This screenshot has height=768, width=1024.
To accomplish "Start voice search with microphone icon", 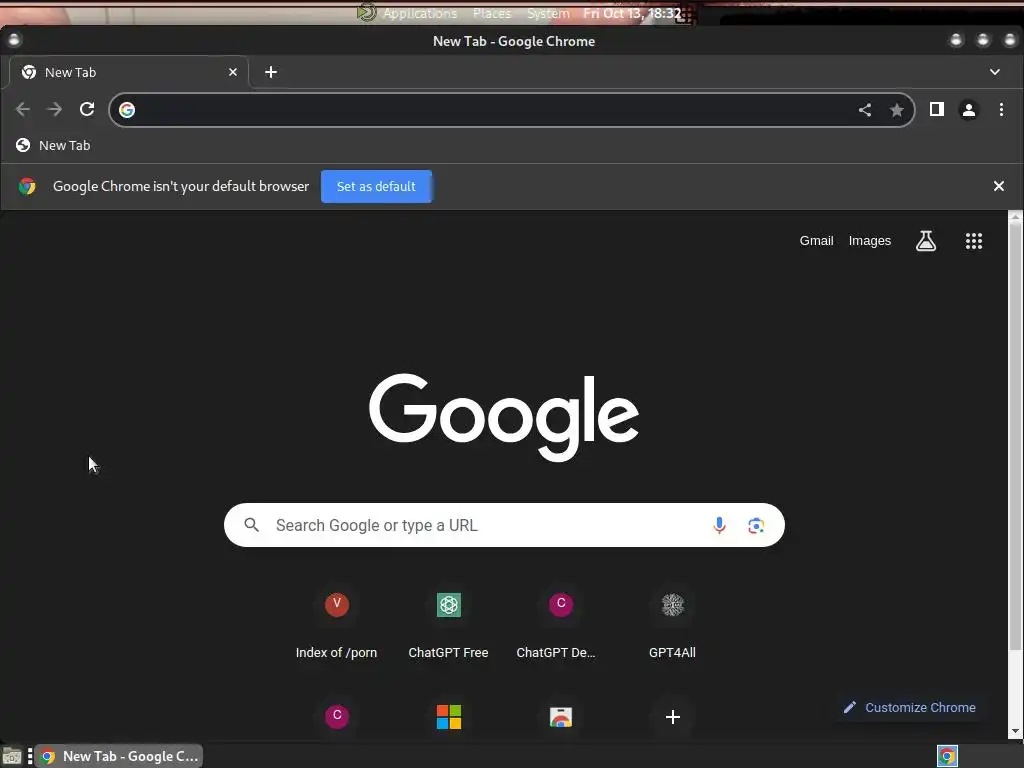I will coord(719,525).
